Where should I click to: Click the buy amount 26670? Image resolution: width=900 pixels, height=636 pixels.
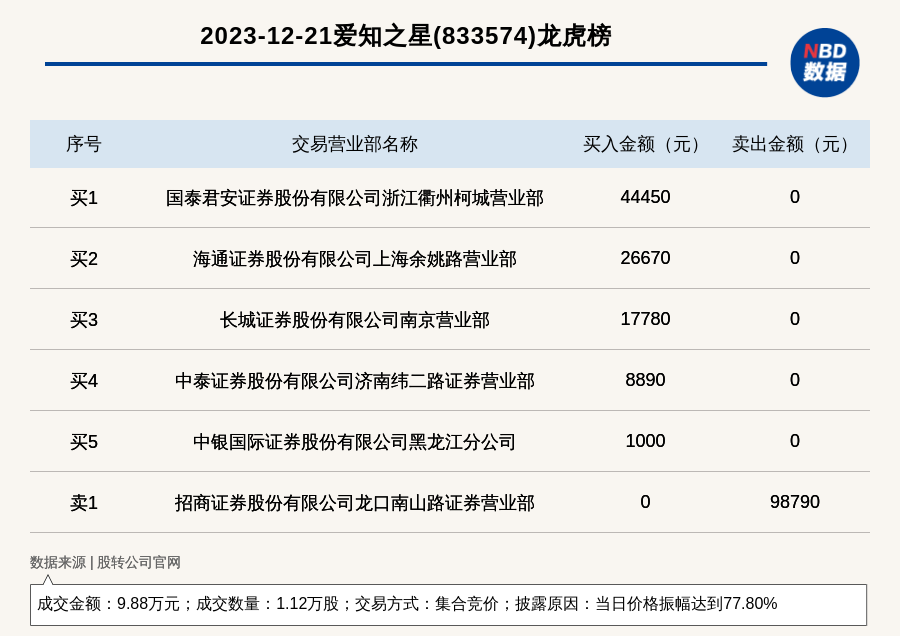point(645,258)
